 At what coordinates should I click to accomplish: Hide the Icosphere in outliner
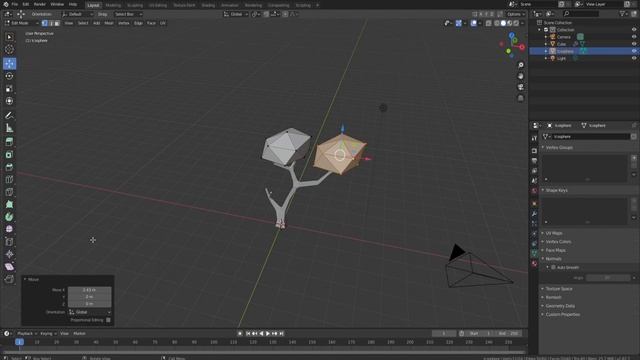(x=634, y=51)
